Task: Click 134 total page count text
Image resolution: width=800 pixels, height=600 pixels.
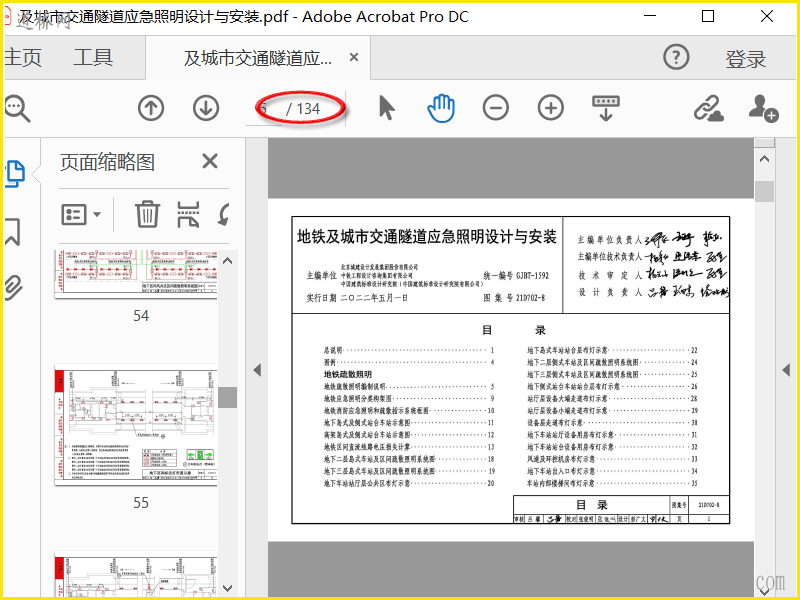Action: point(308,109)
